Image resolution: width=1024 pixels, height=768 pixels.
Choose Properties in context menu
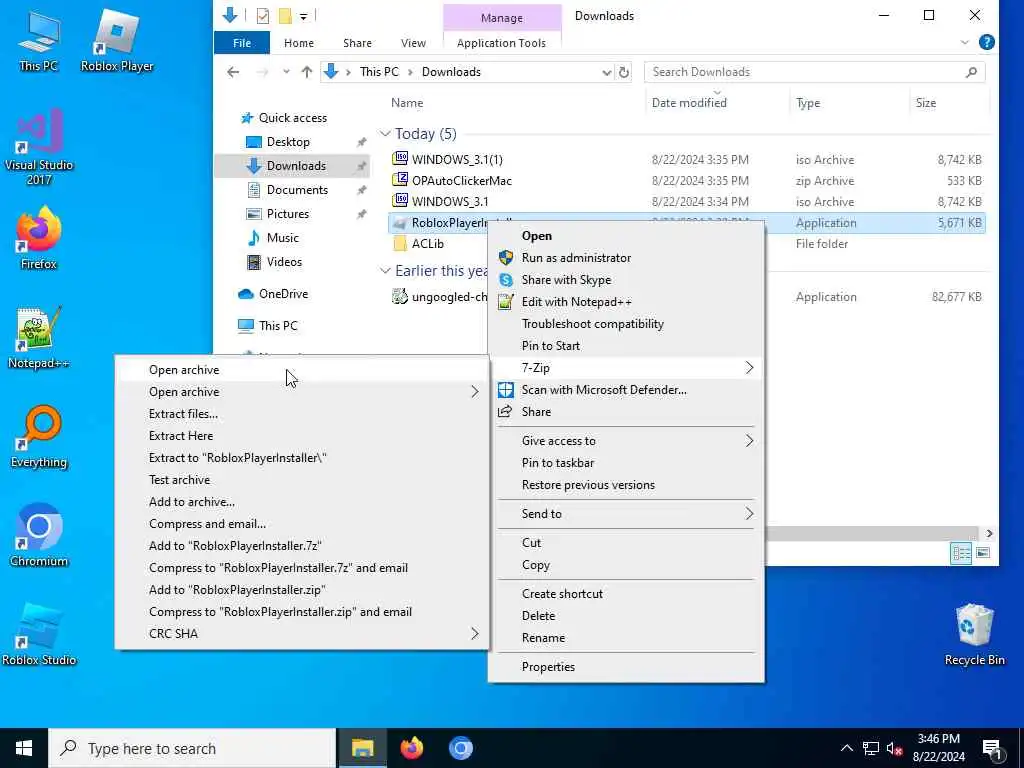626,666
